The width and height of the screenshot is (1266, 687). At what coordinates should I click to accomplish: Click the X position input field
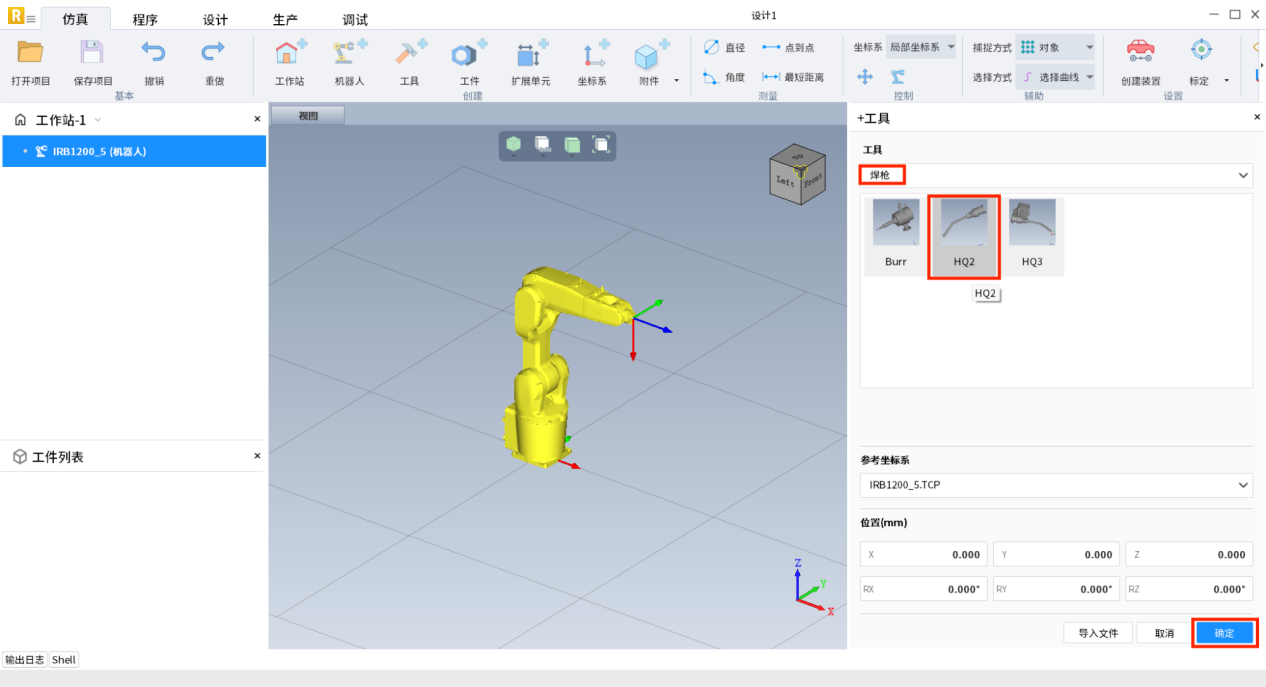[x=924, y=555]
